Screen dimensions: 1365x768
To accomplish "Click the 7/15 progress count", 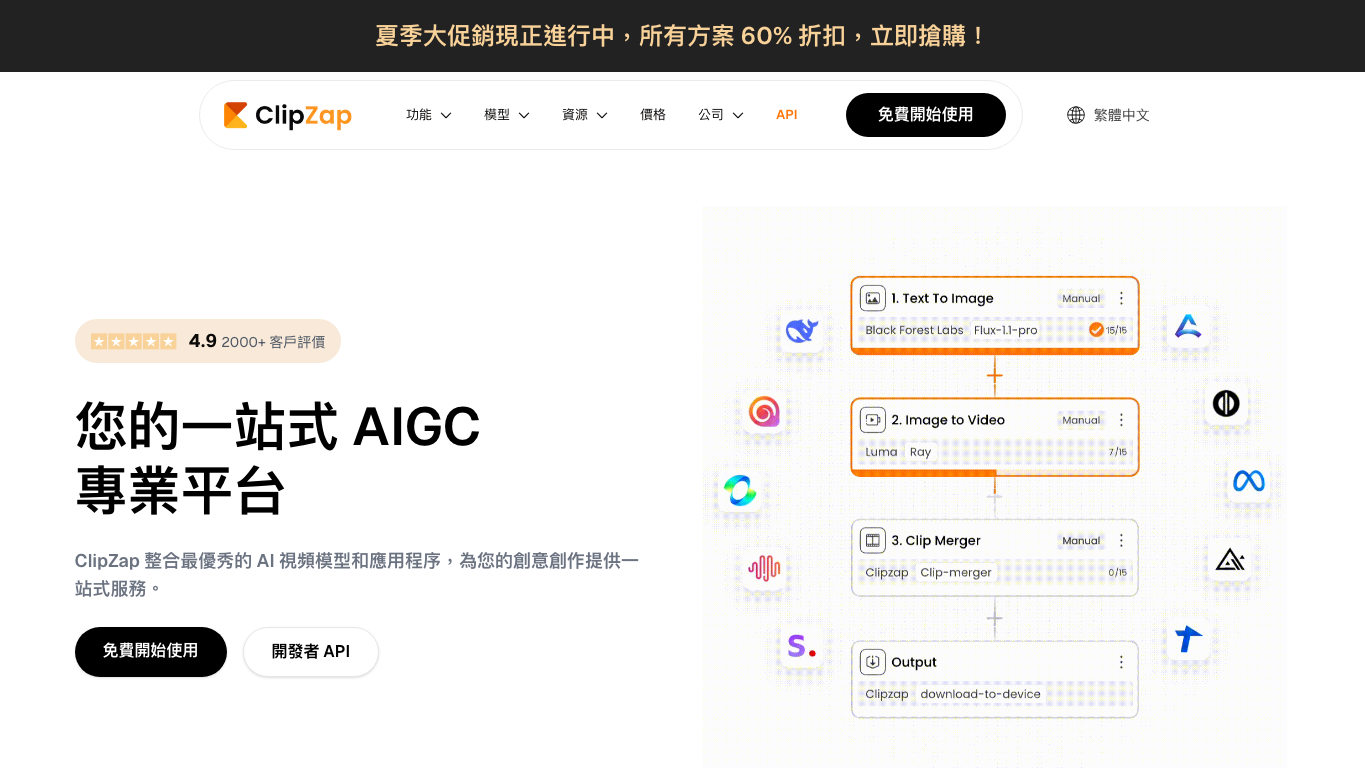I will 1118,452.
